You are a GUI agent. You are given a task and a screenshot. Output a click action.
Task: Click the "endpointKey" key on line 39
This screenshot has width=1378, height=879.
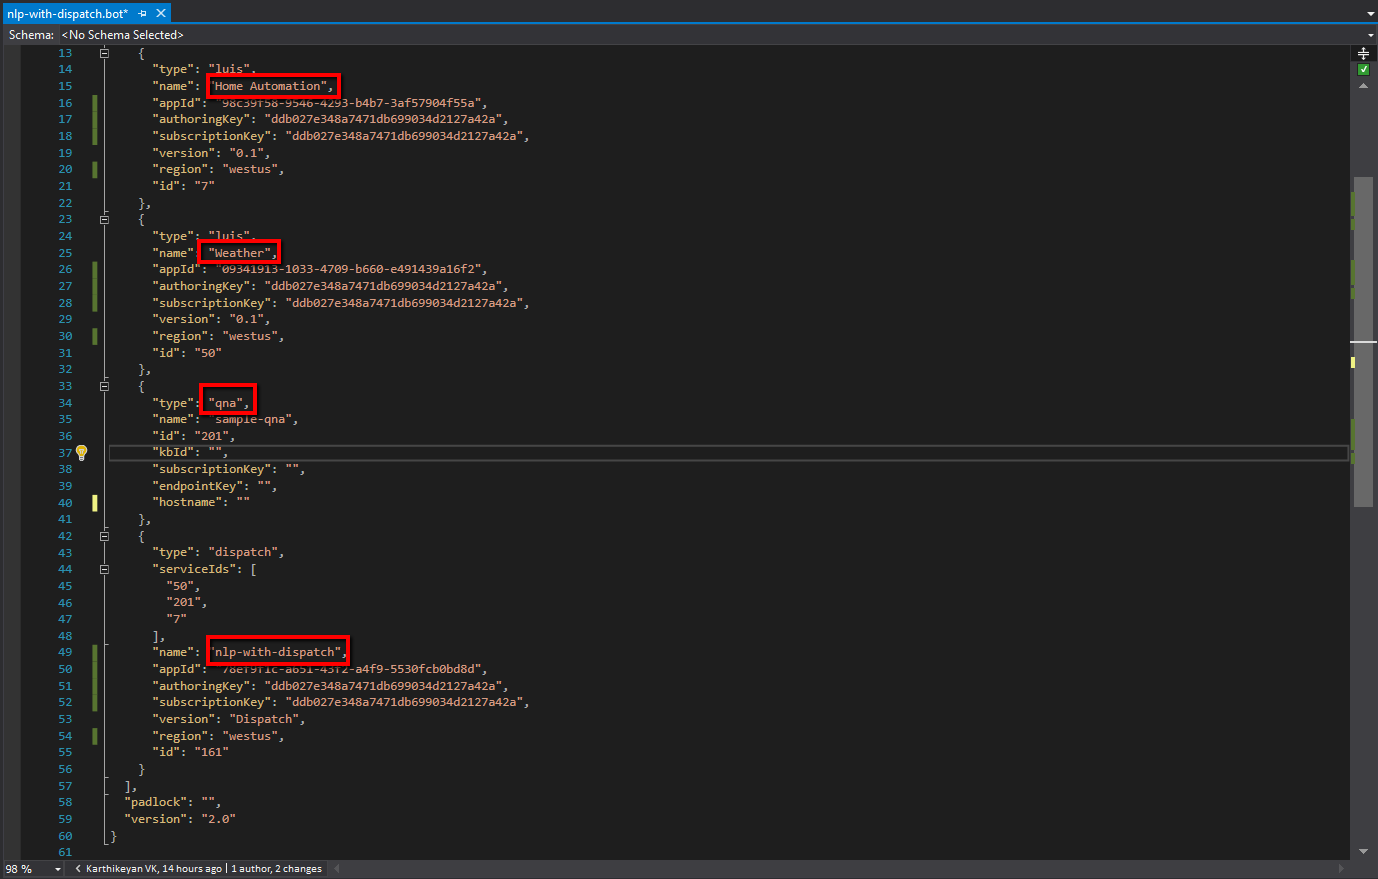(197, 486)
